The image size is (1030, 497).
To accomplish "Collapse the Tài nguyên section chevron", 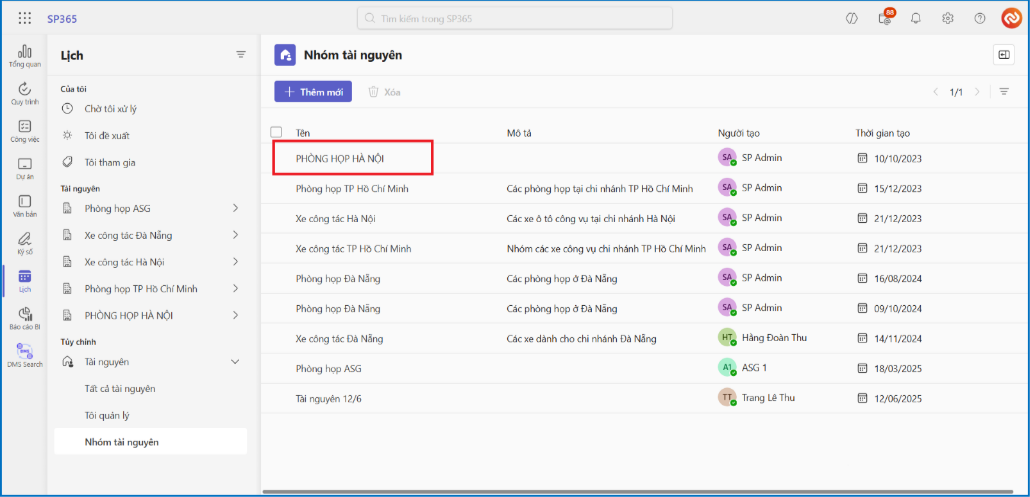I will tap(235, 362).
